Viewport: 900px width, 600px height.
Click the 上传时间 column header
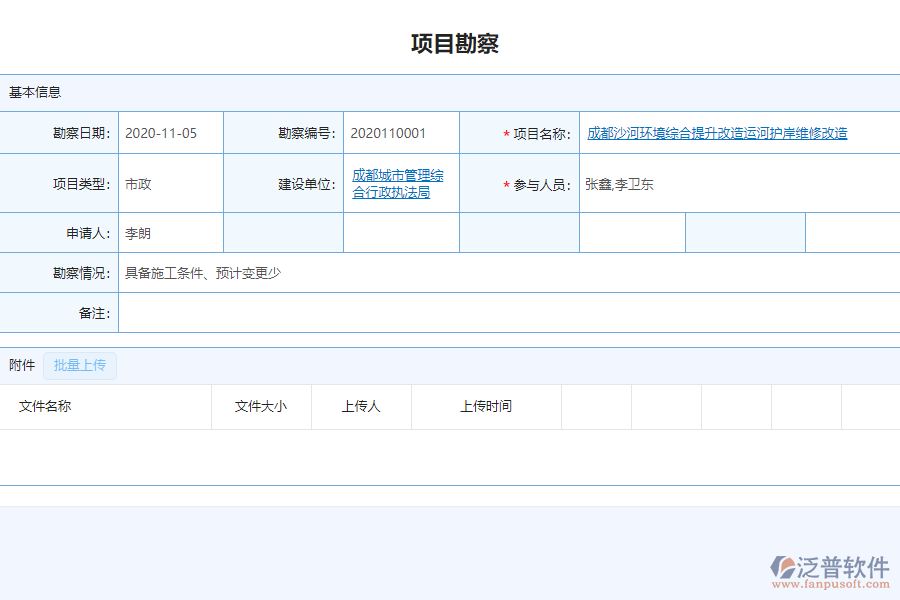pyautogui.click(x=486, y=406)
